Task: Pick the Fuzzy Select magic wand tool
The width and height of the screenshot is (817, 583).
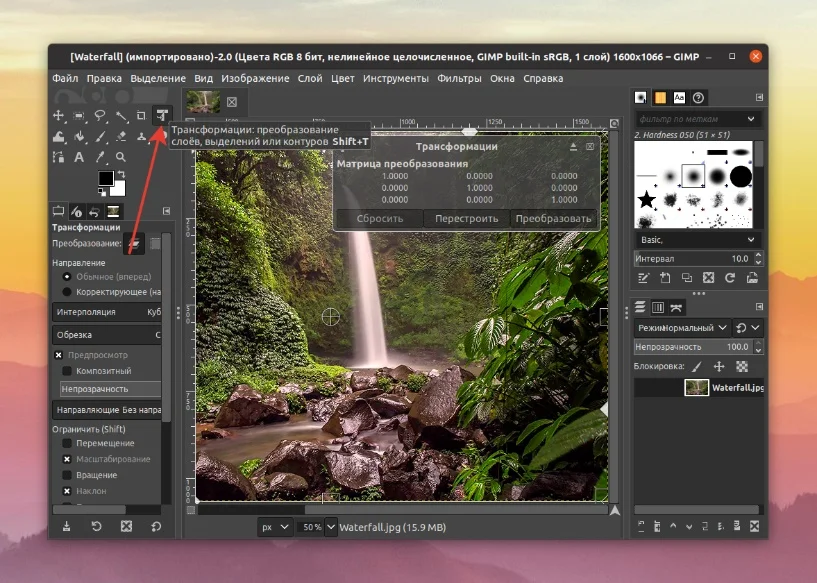Action: pyautogui.click(x=120, y=116)
